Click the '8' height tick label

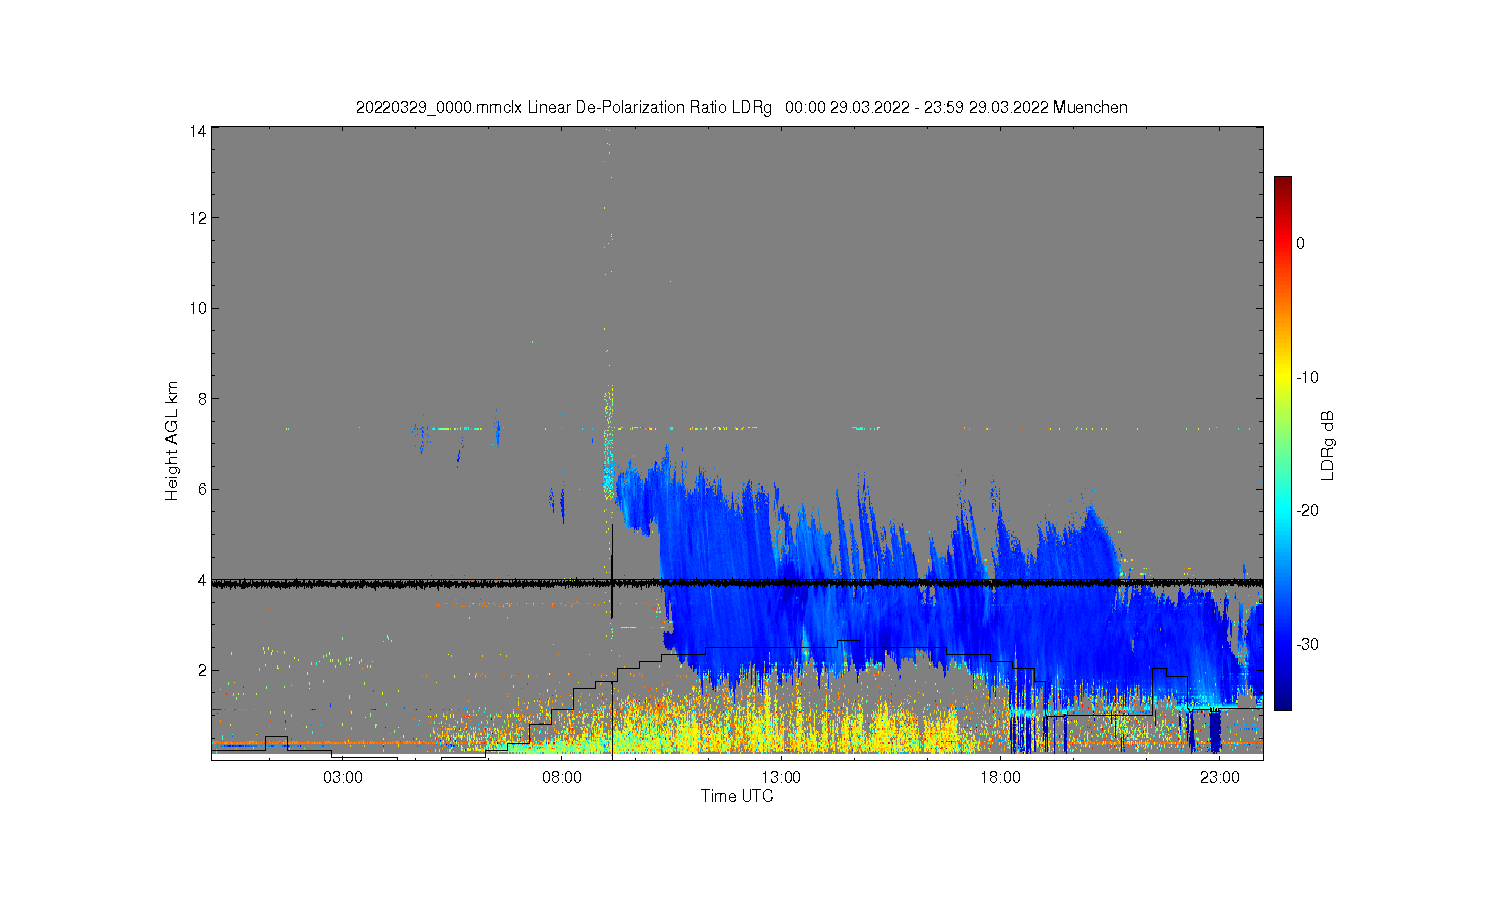[202, 398]
